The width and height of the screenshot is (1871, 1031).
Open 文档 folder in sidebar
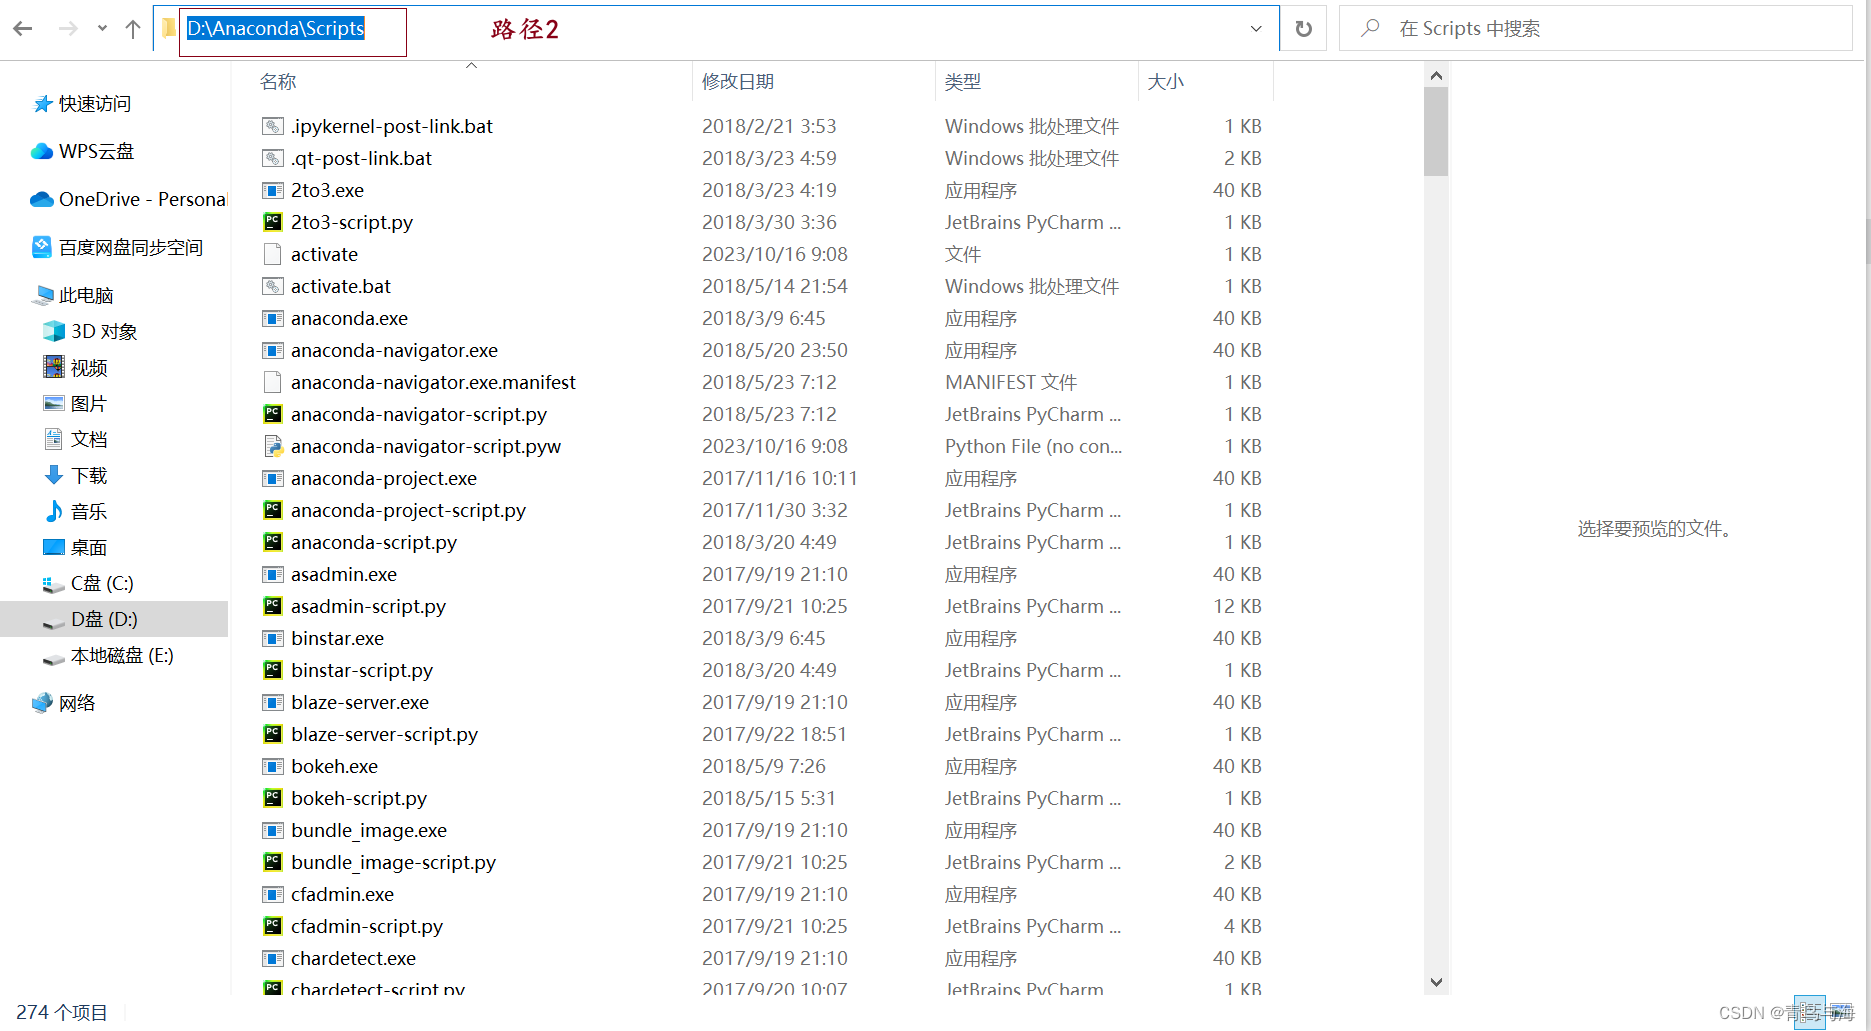75,439
